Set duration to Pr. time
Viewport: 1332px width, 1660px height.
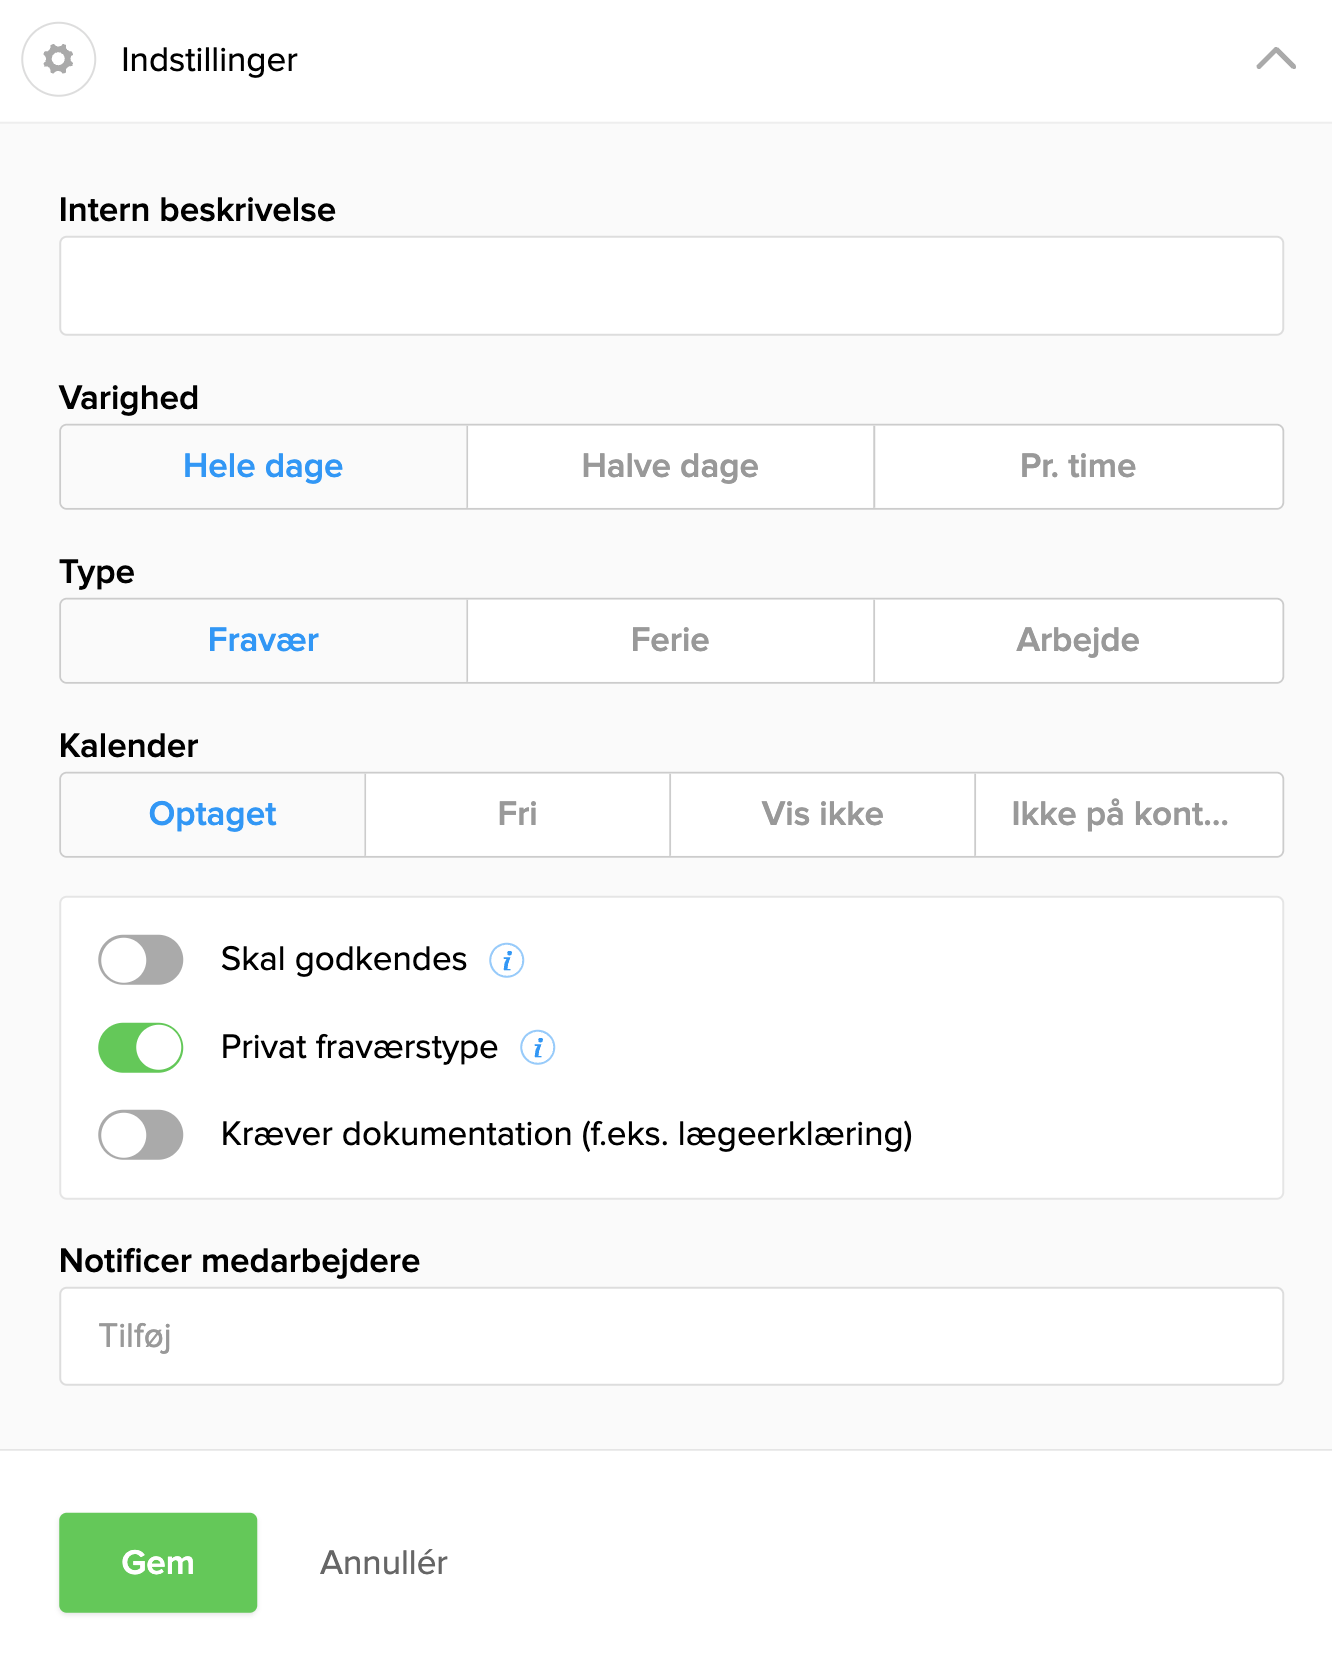1078,467
